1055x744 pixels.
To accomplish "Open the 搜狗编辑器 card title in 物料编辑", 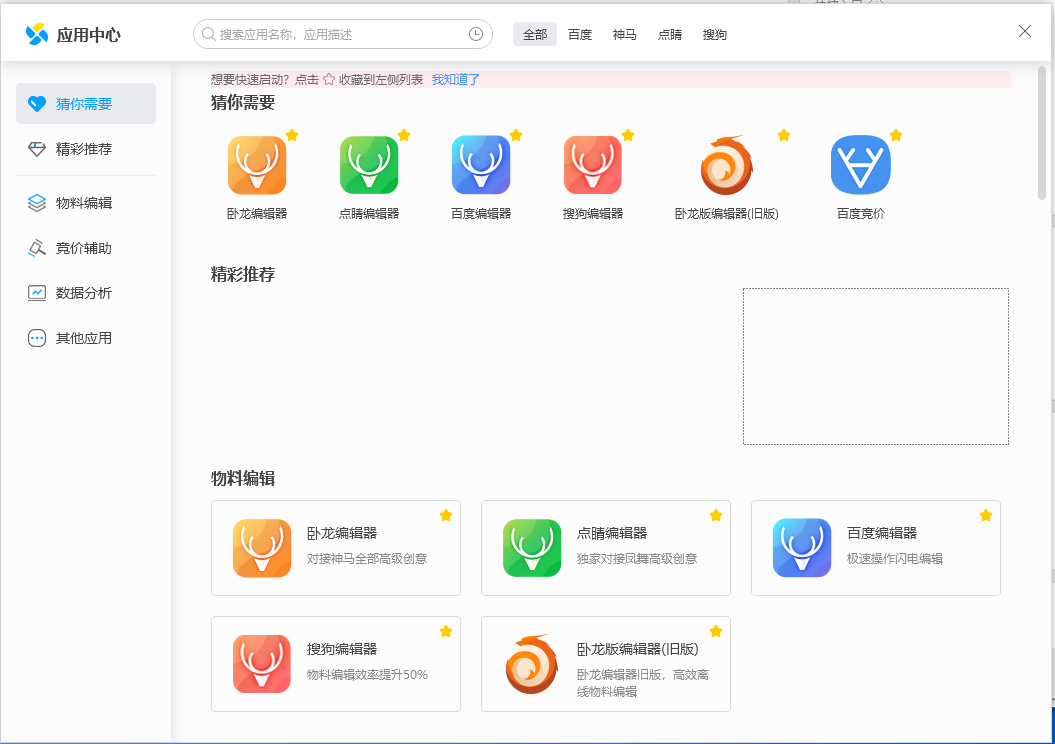I will coord(342,649).
